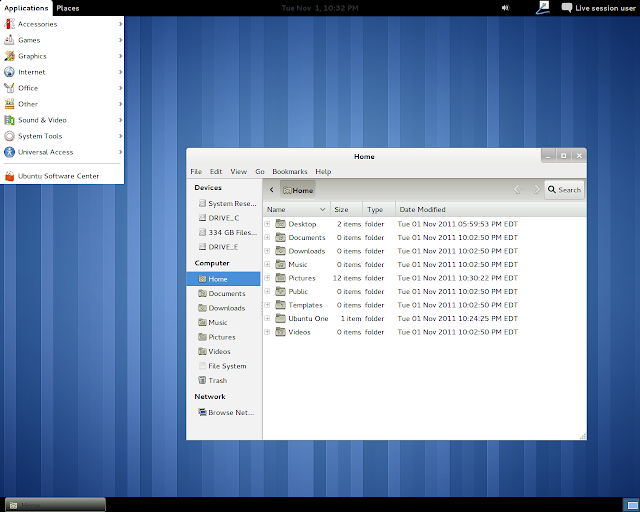
Task: Click the Documents folder icon in file list
Action: (280, 237)
